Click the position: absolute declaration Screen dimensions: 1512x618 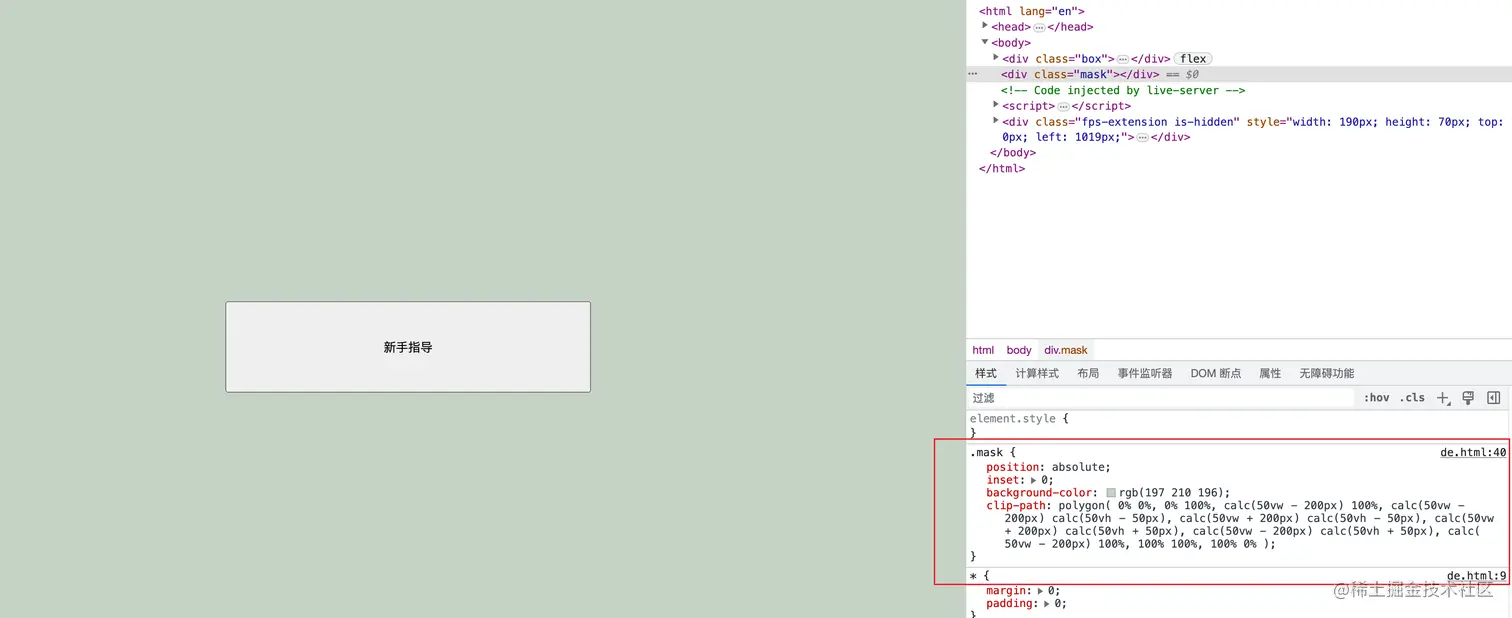[1048, 467]
